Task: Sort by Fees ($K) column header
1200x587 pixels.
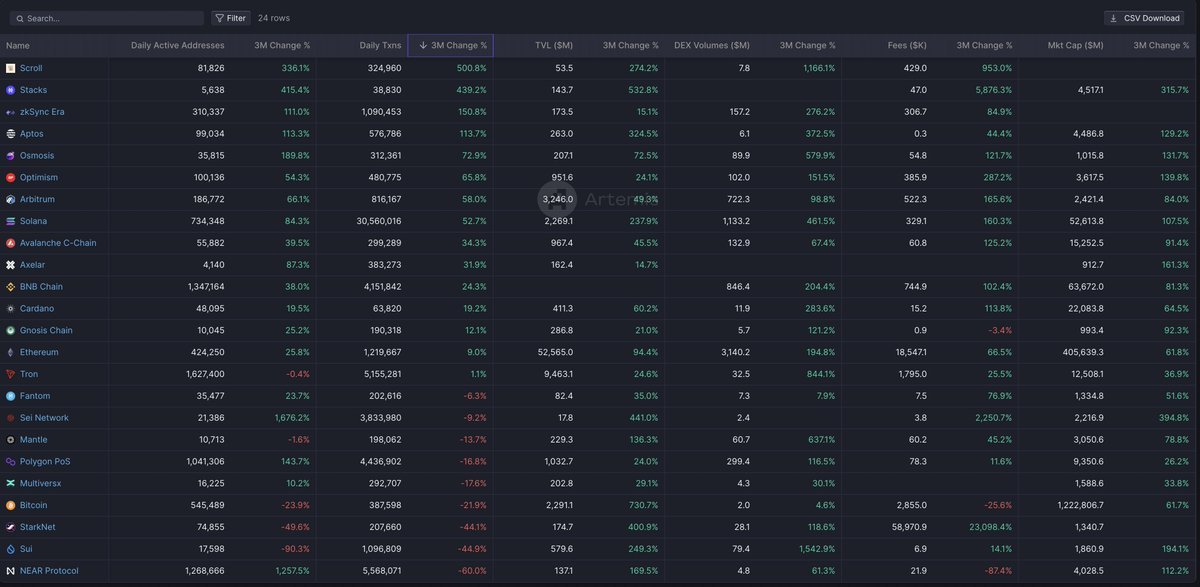Action: [x=907, y=45]
